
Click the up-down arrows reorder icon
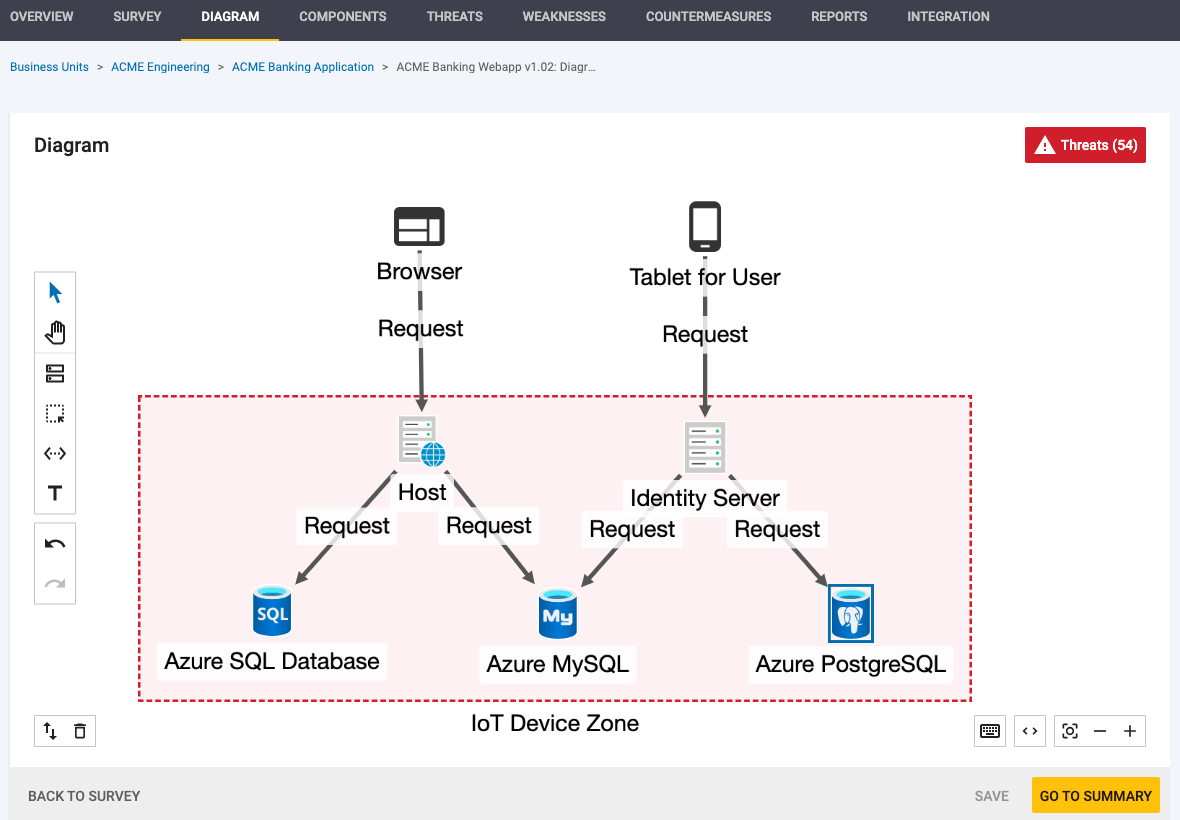click(x=50, y=730)
